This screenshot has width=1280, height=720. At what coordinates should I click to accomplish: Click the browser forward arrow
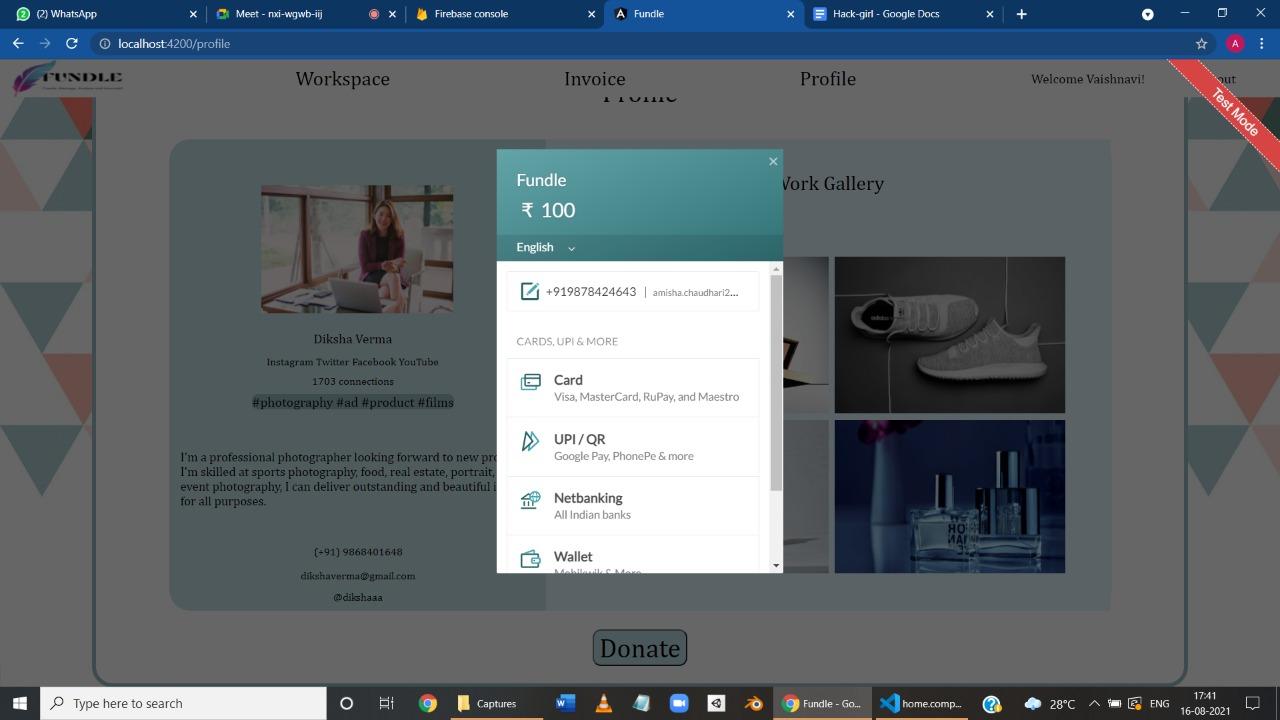(45, 44)
